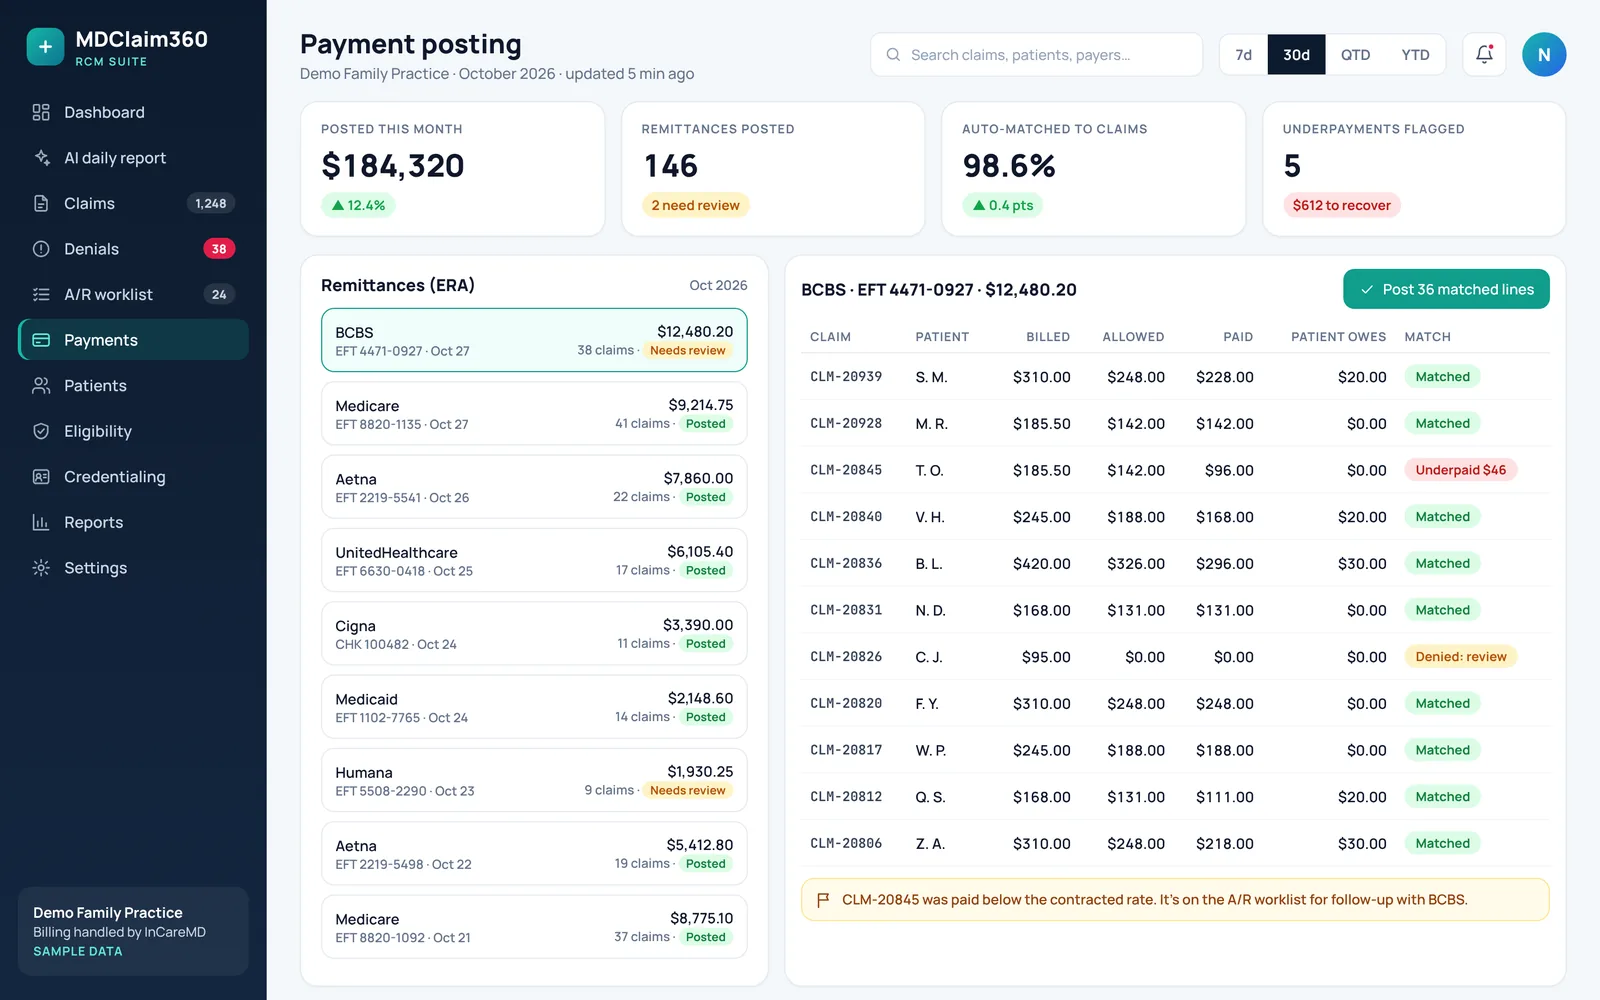Open claim CLM-20845
Image resolution: width=1600 pixels, height=1000 pixels.
(x=846, y=470)
